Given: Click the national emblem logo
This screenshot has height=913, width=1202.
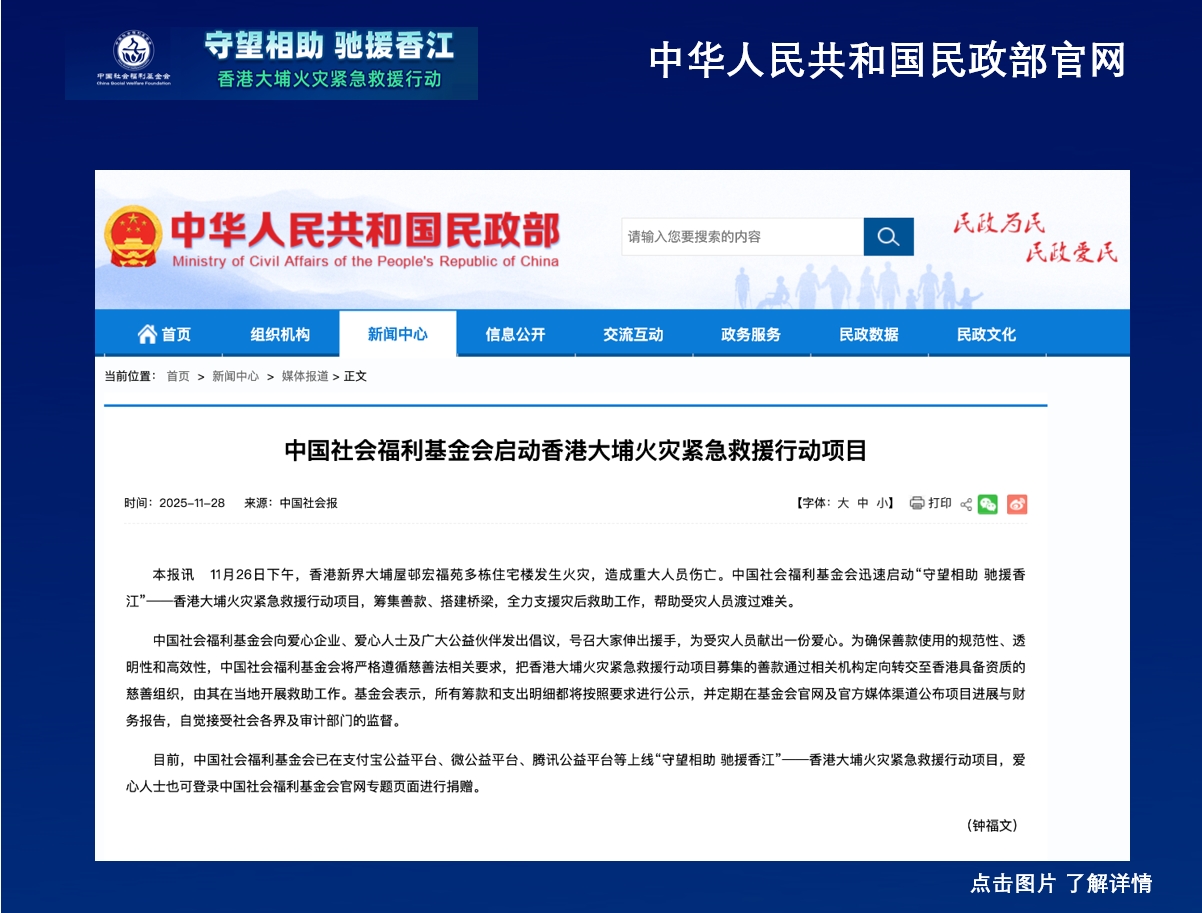Looking at the screenshot, I should click(x=133, y=237).
